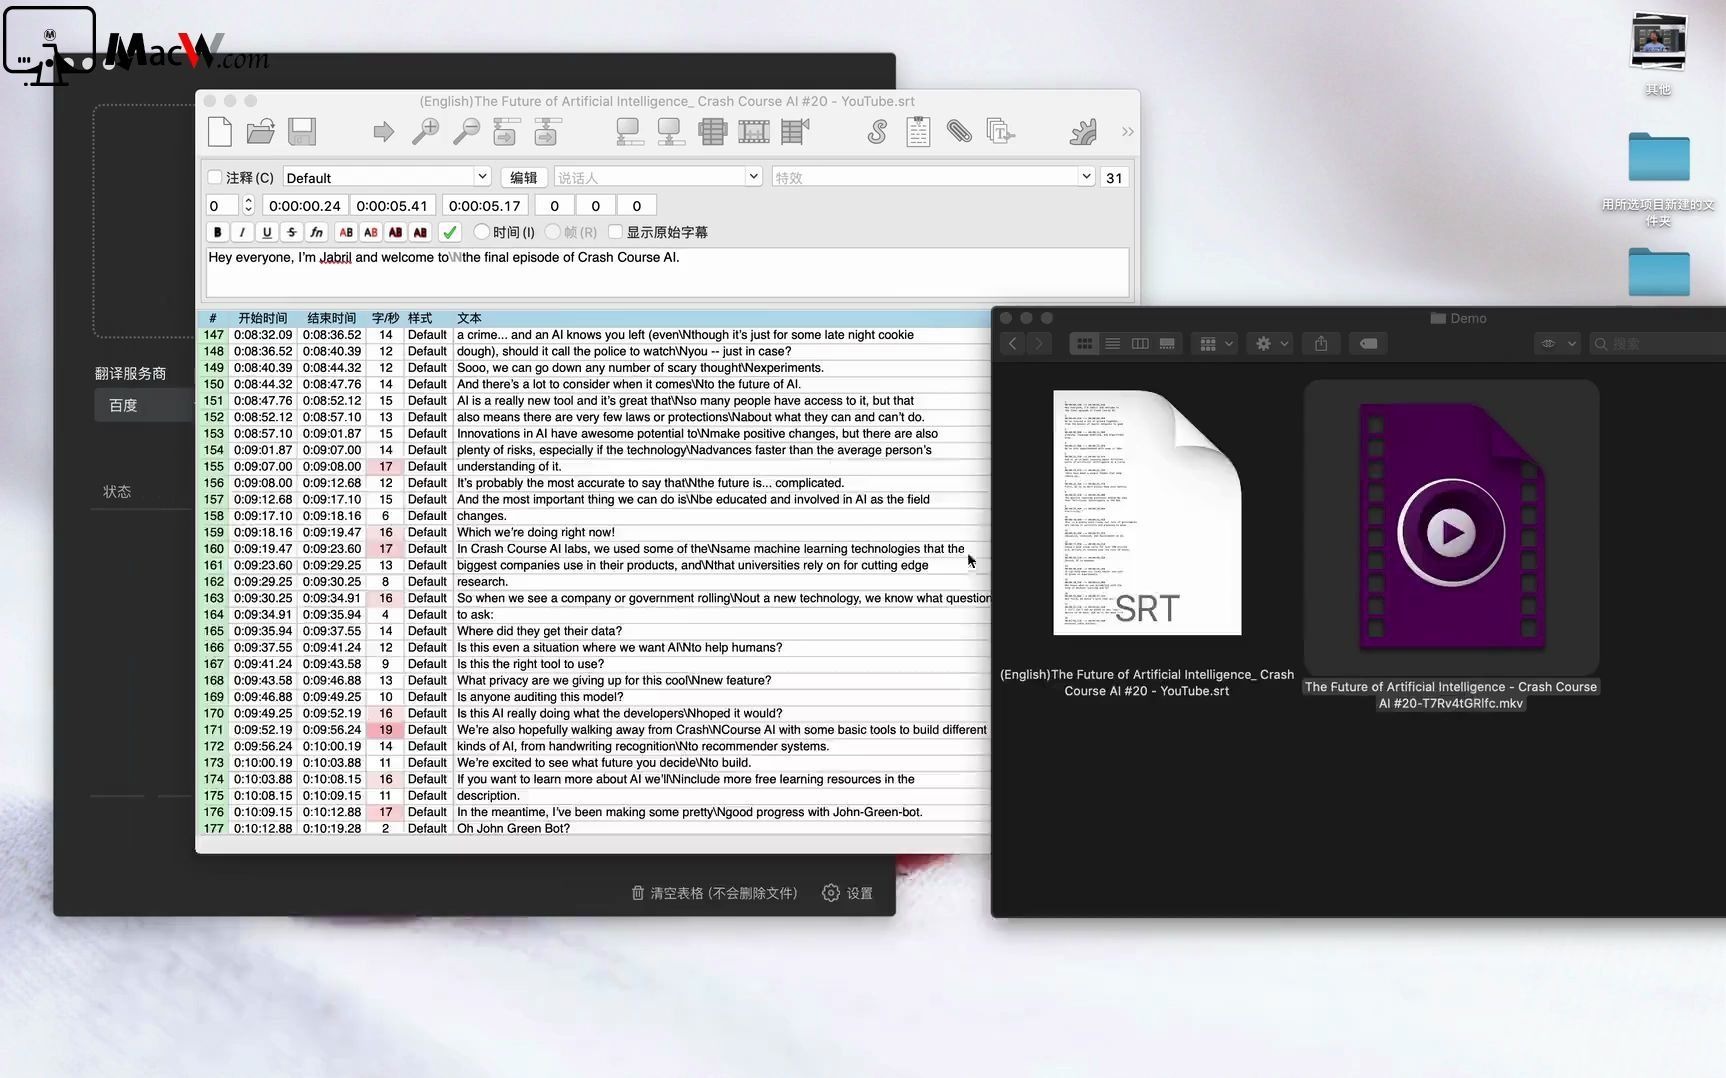Toggle the 显示原始字幕 checkbox
The height and width of the screenshot is (1078, 1726).
[x=616, y=232]
